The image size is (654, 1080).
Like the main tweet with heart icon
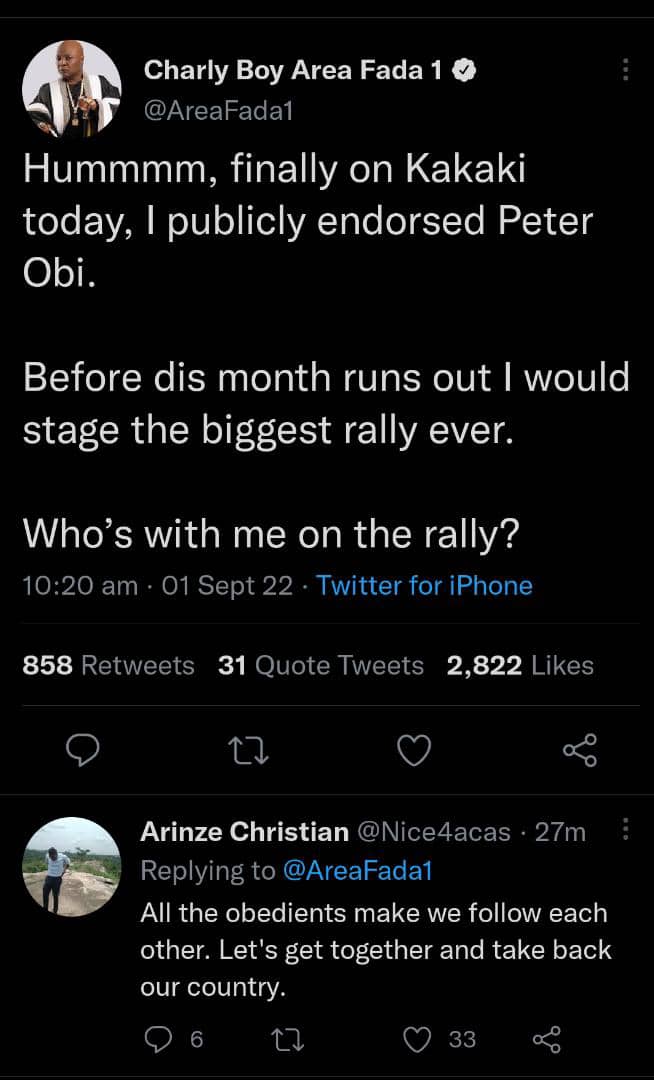tap(414, 750)
